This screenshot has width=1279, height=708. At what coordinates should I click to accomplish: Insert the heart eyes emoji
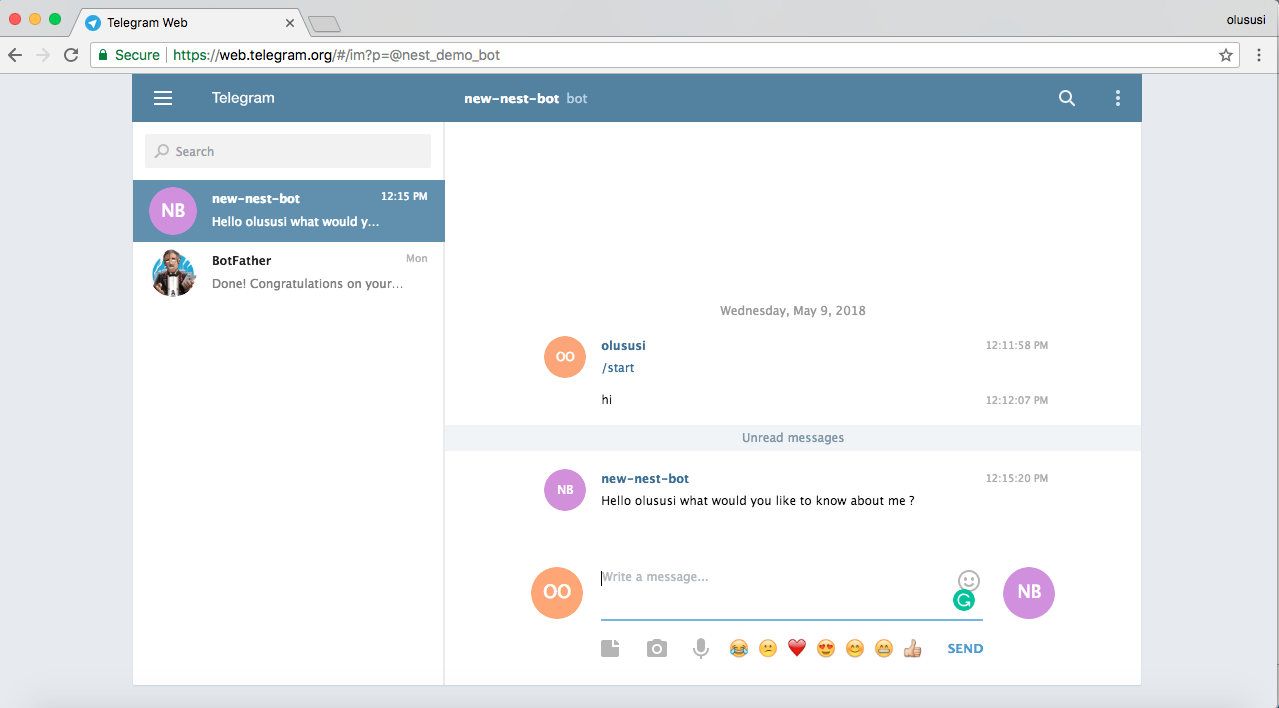coord(825,648)
